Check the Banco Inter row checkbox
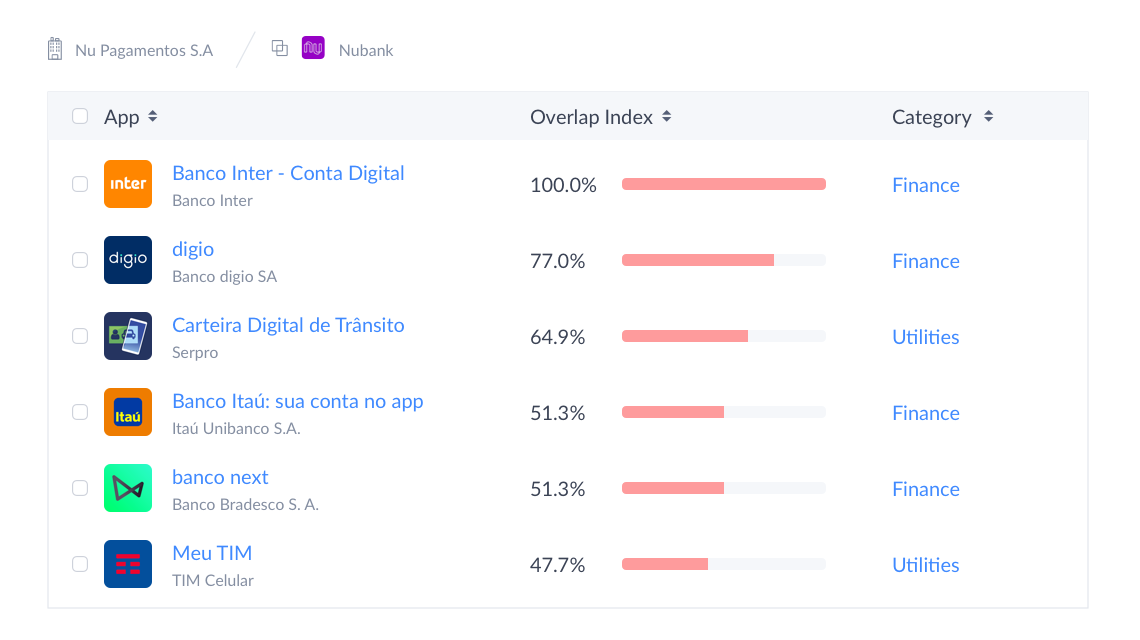This screenshot has width=1140, height=640. (80, 184)
